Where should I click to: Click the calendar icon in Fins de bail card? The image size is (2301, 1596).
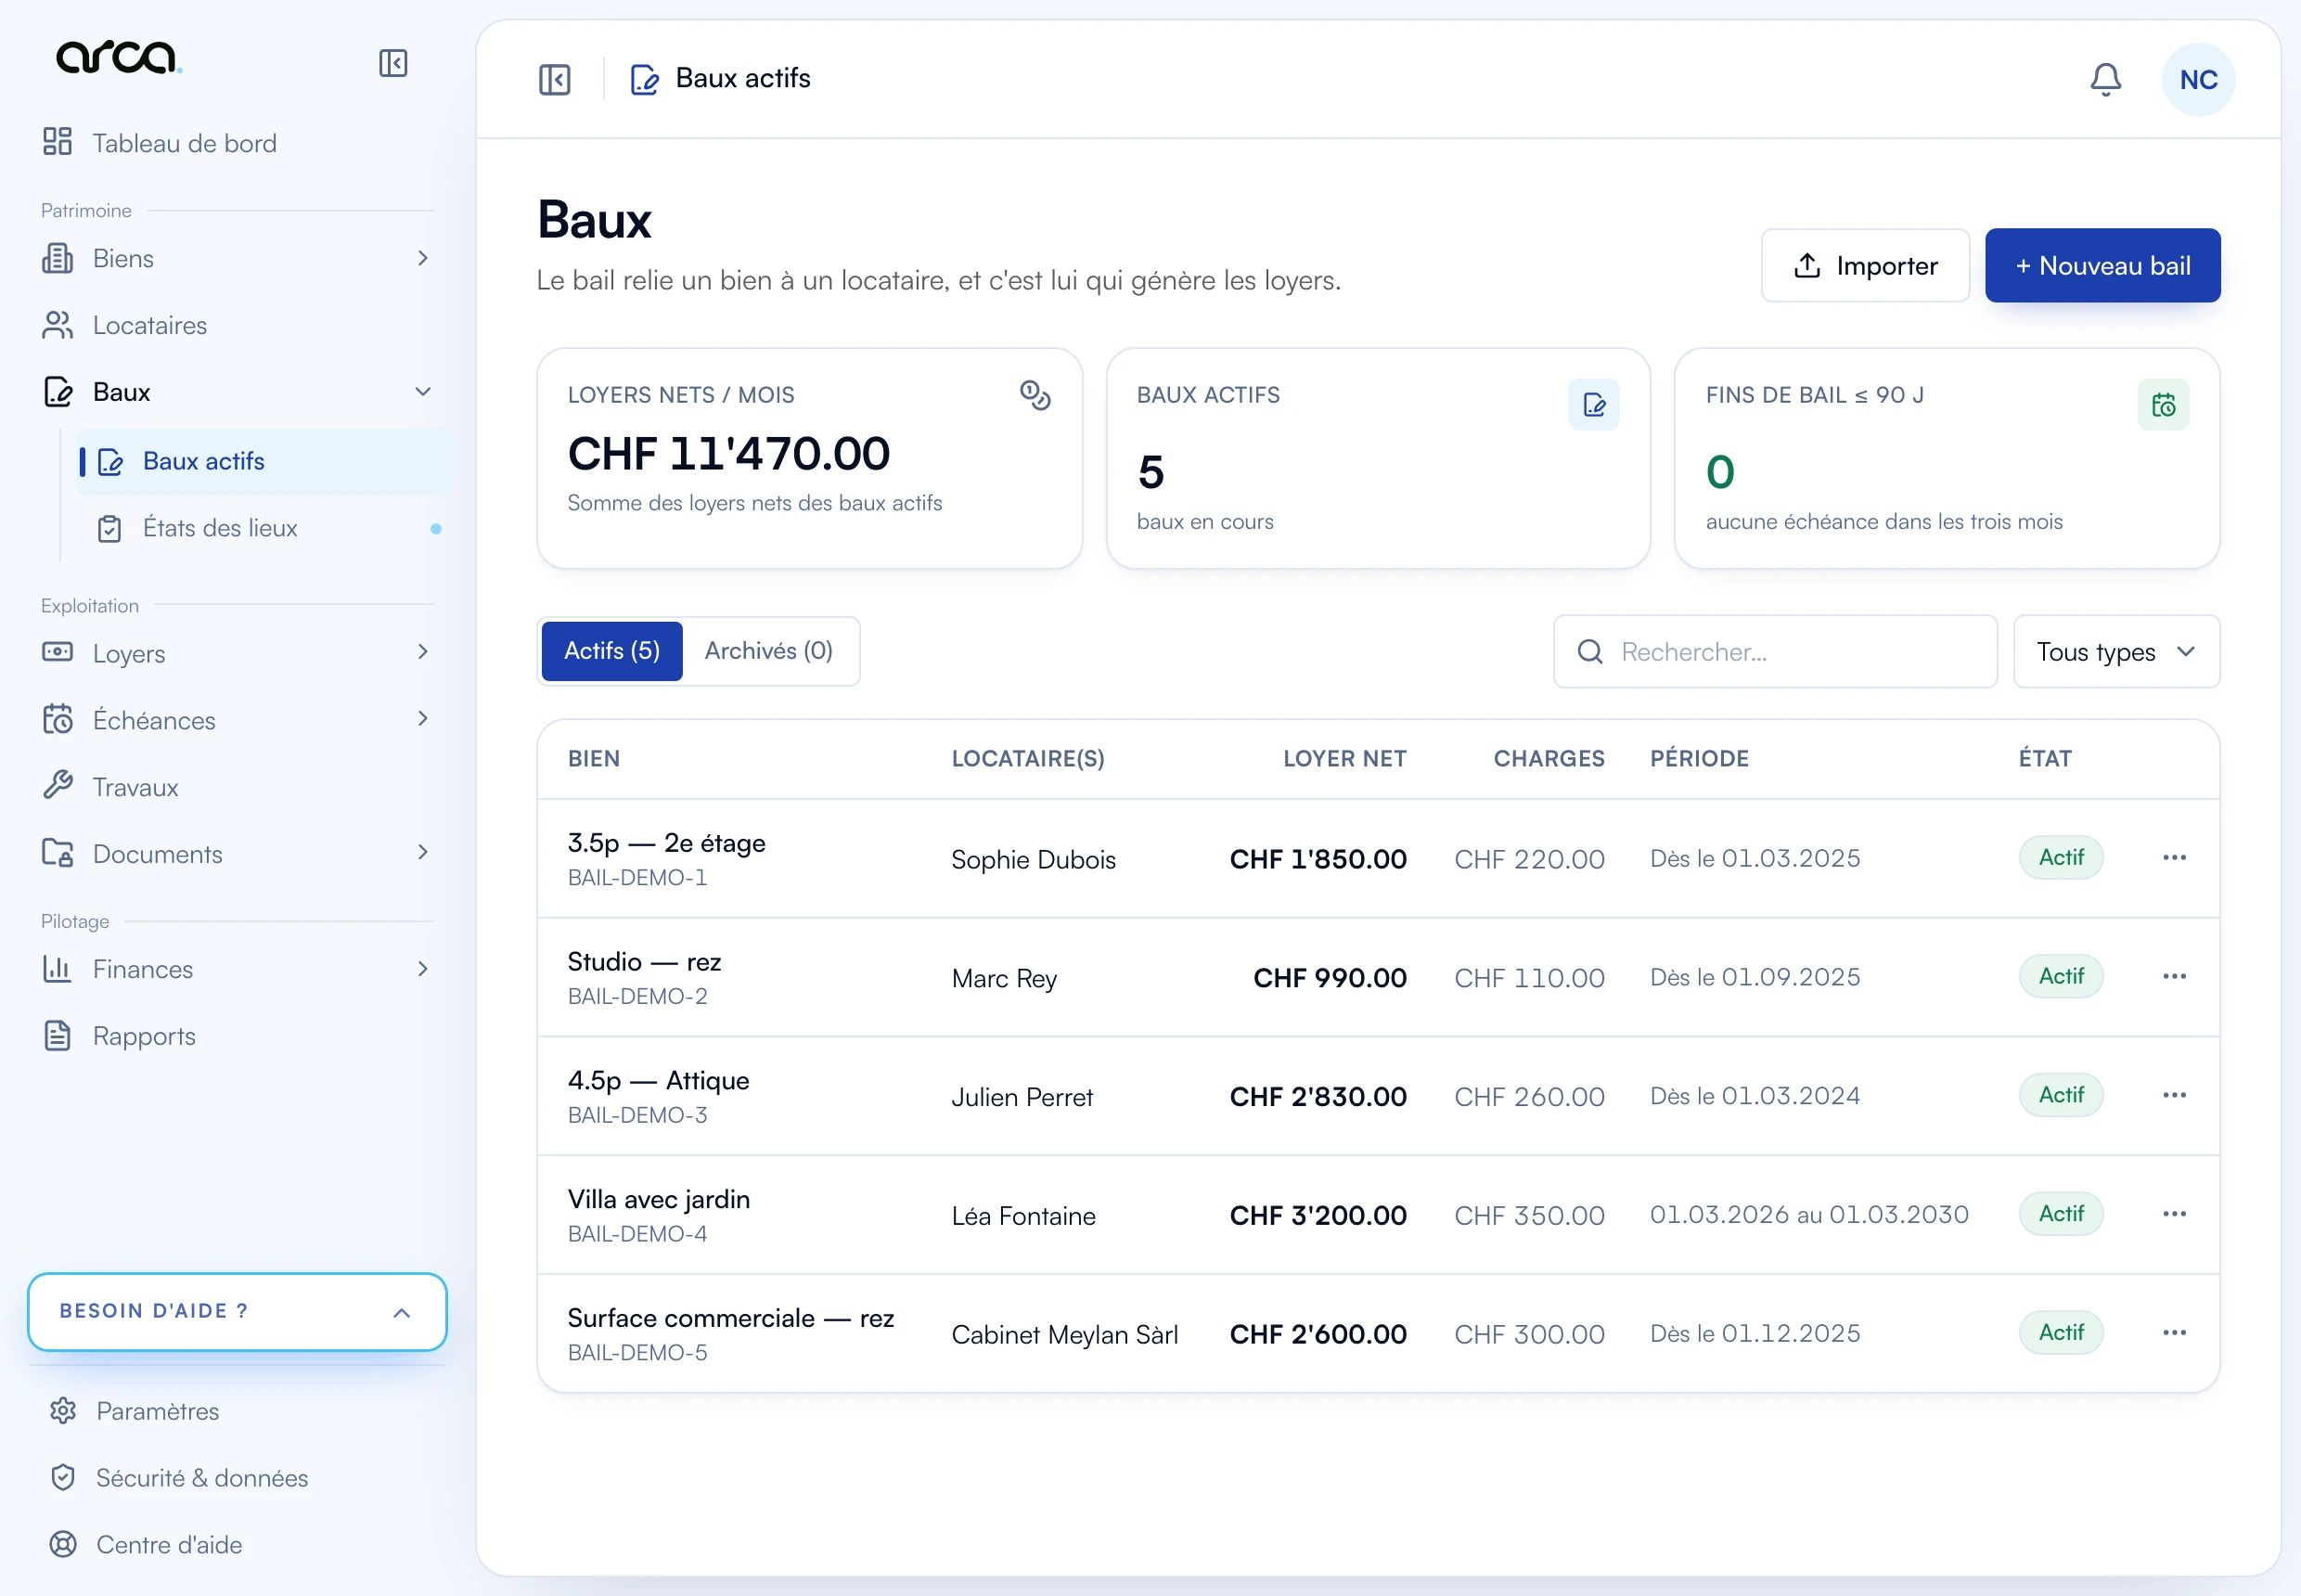(x=2163, y=405)
